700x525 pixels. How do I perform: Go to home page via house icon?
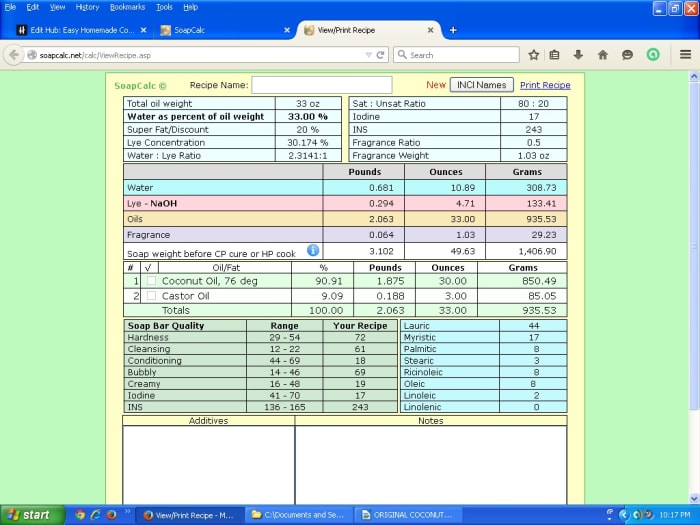pos(603,55)
